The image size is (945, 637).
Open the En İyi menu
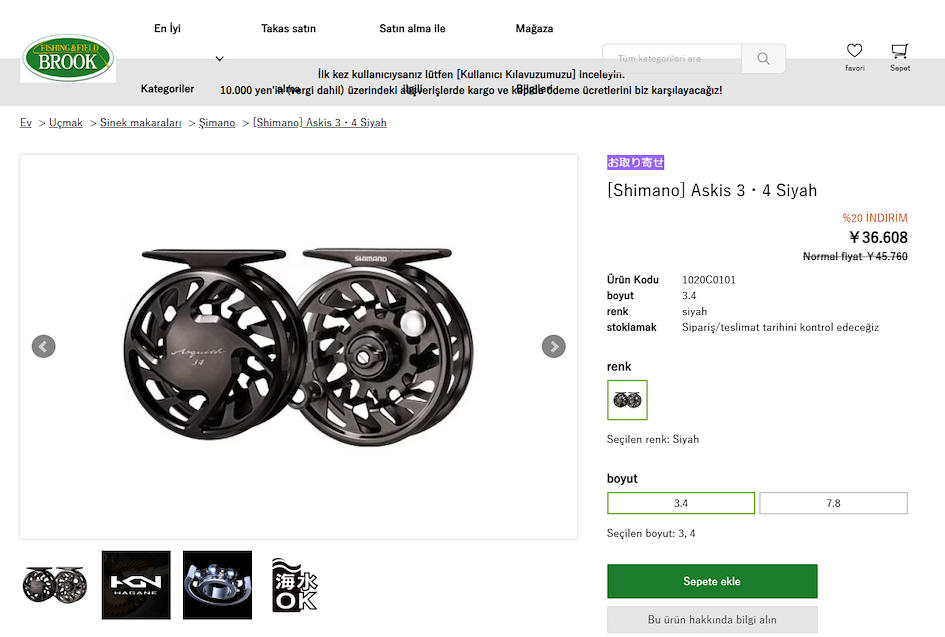(x=168, y=28)
